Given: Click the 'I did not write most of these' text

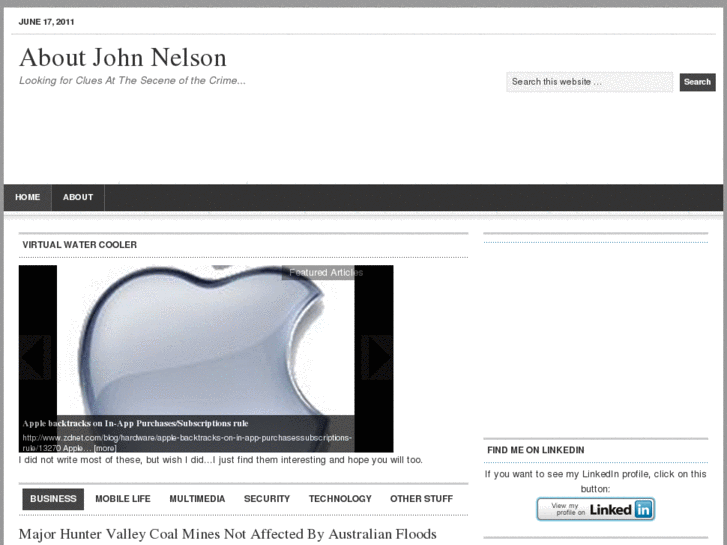Looking at the screenshot, I should (x=221, y=460).
